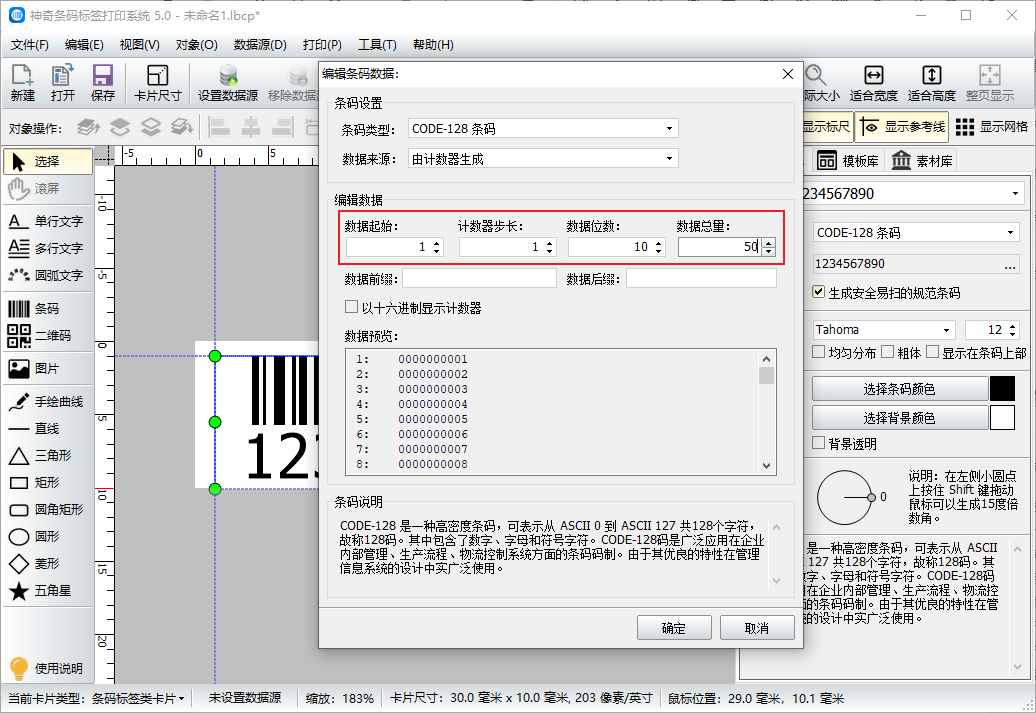Increase 数据总量 value with up arrow
Viewport: 1036px width, 713px height.
(768, 243)
